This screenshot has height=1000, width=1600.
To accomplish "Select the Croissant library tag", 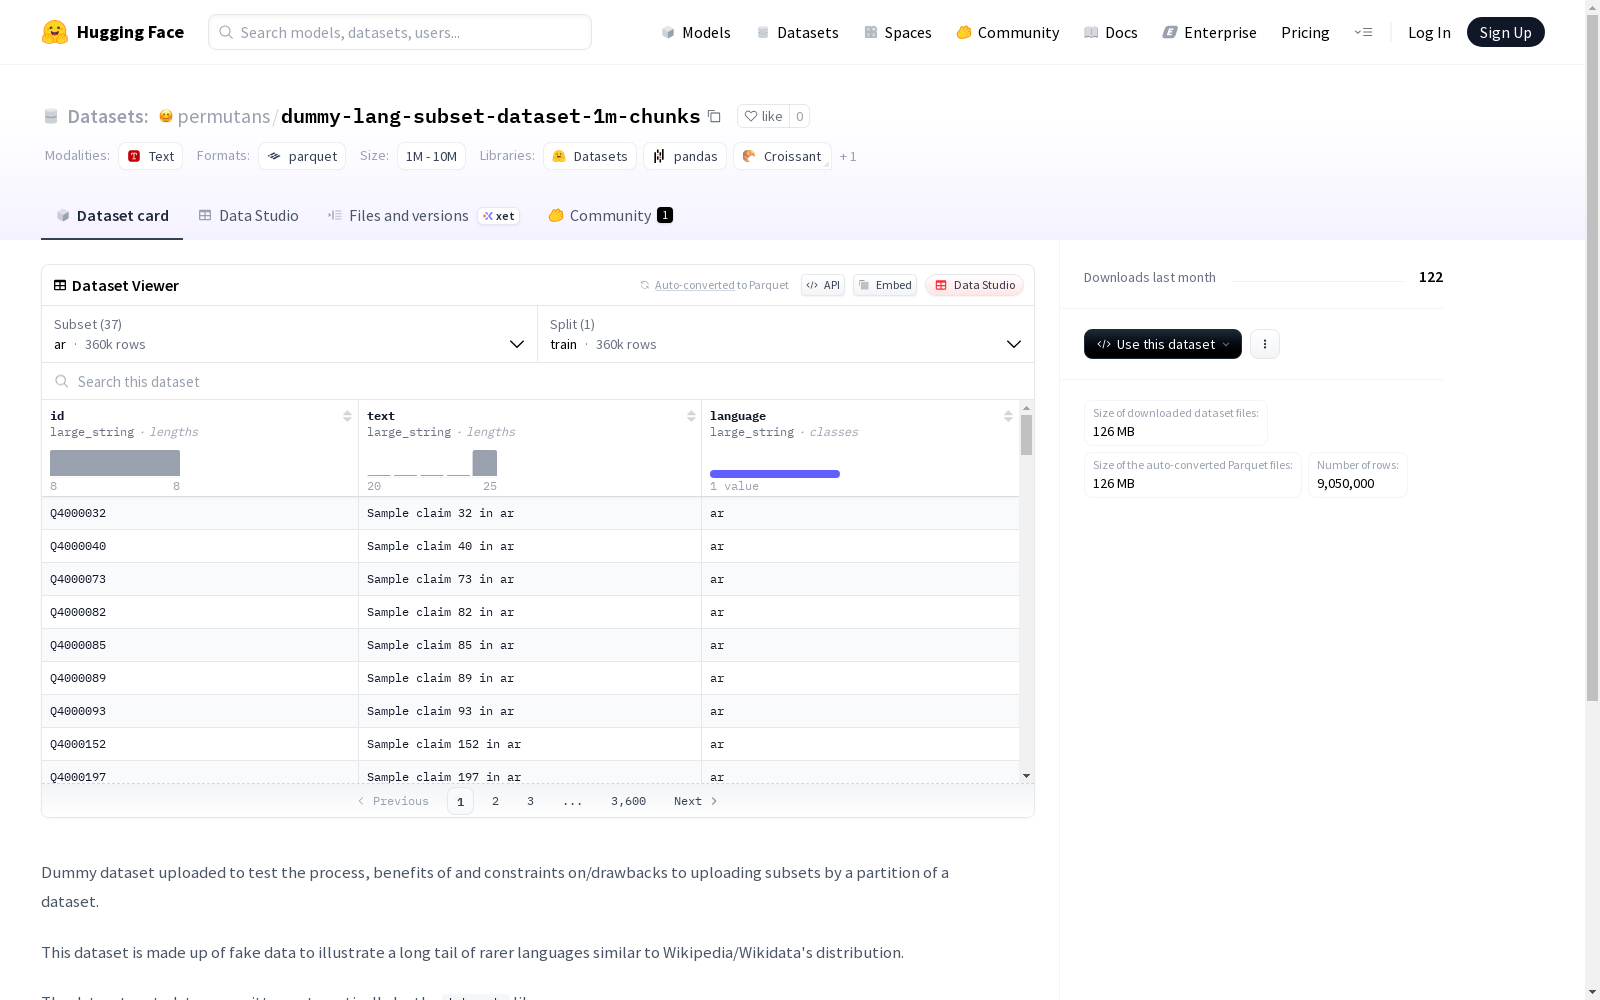I will (x=782, y=156).
